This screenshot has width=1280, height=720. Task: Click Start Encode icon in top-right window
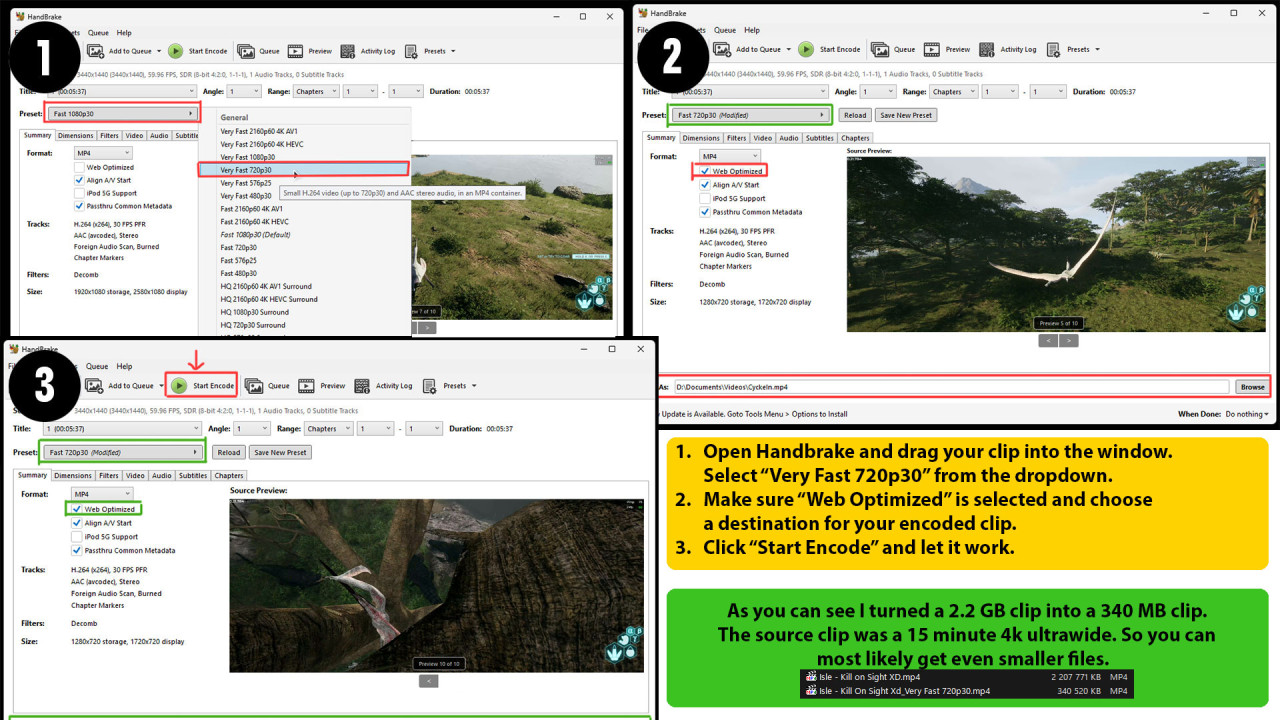pos(806,49)
